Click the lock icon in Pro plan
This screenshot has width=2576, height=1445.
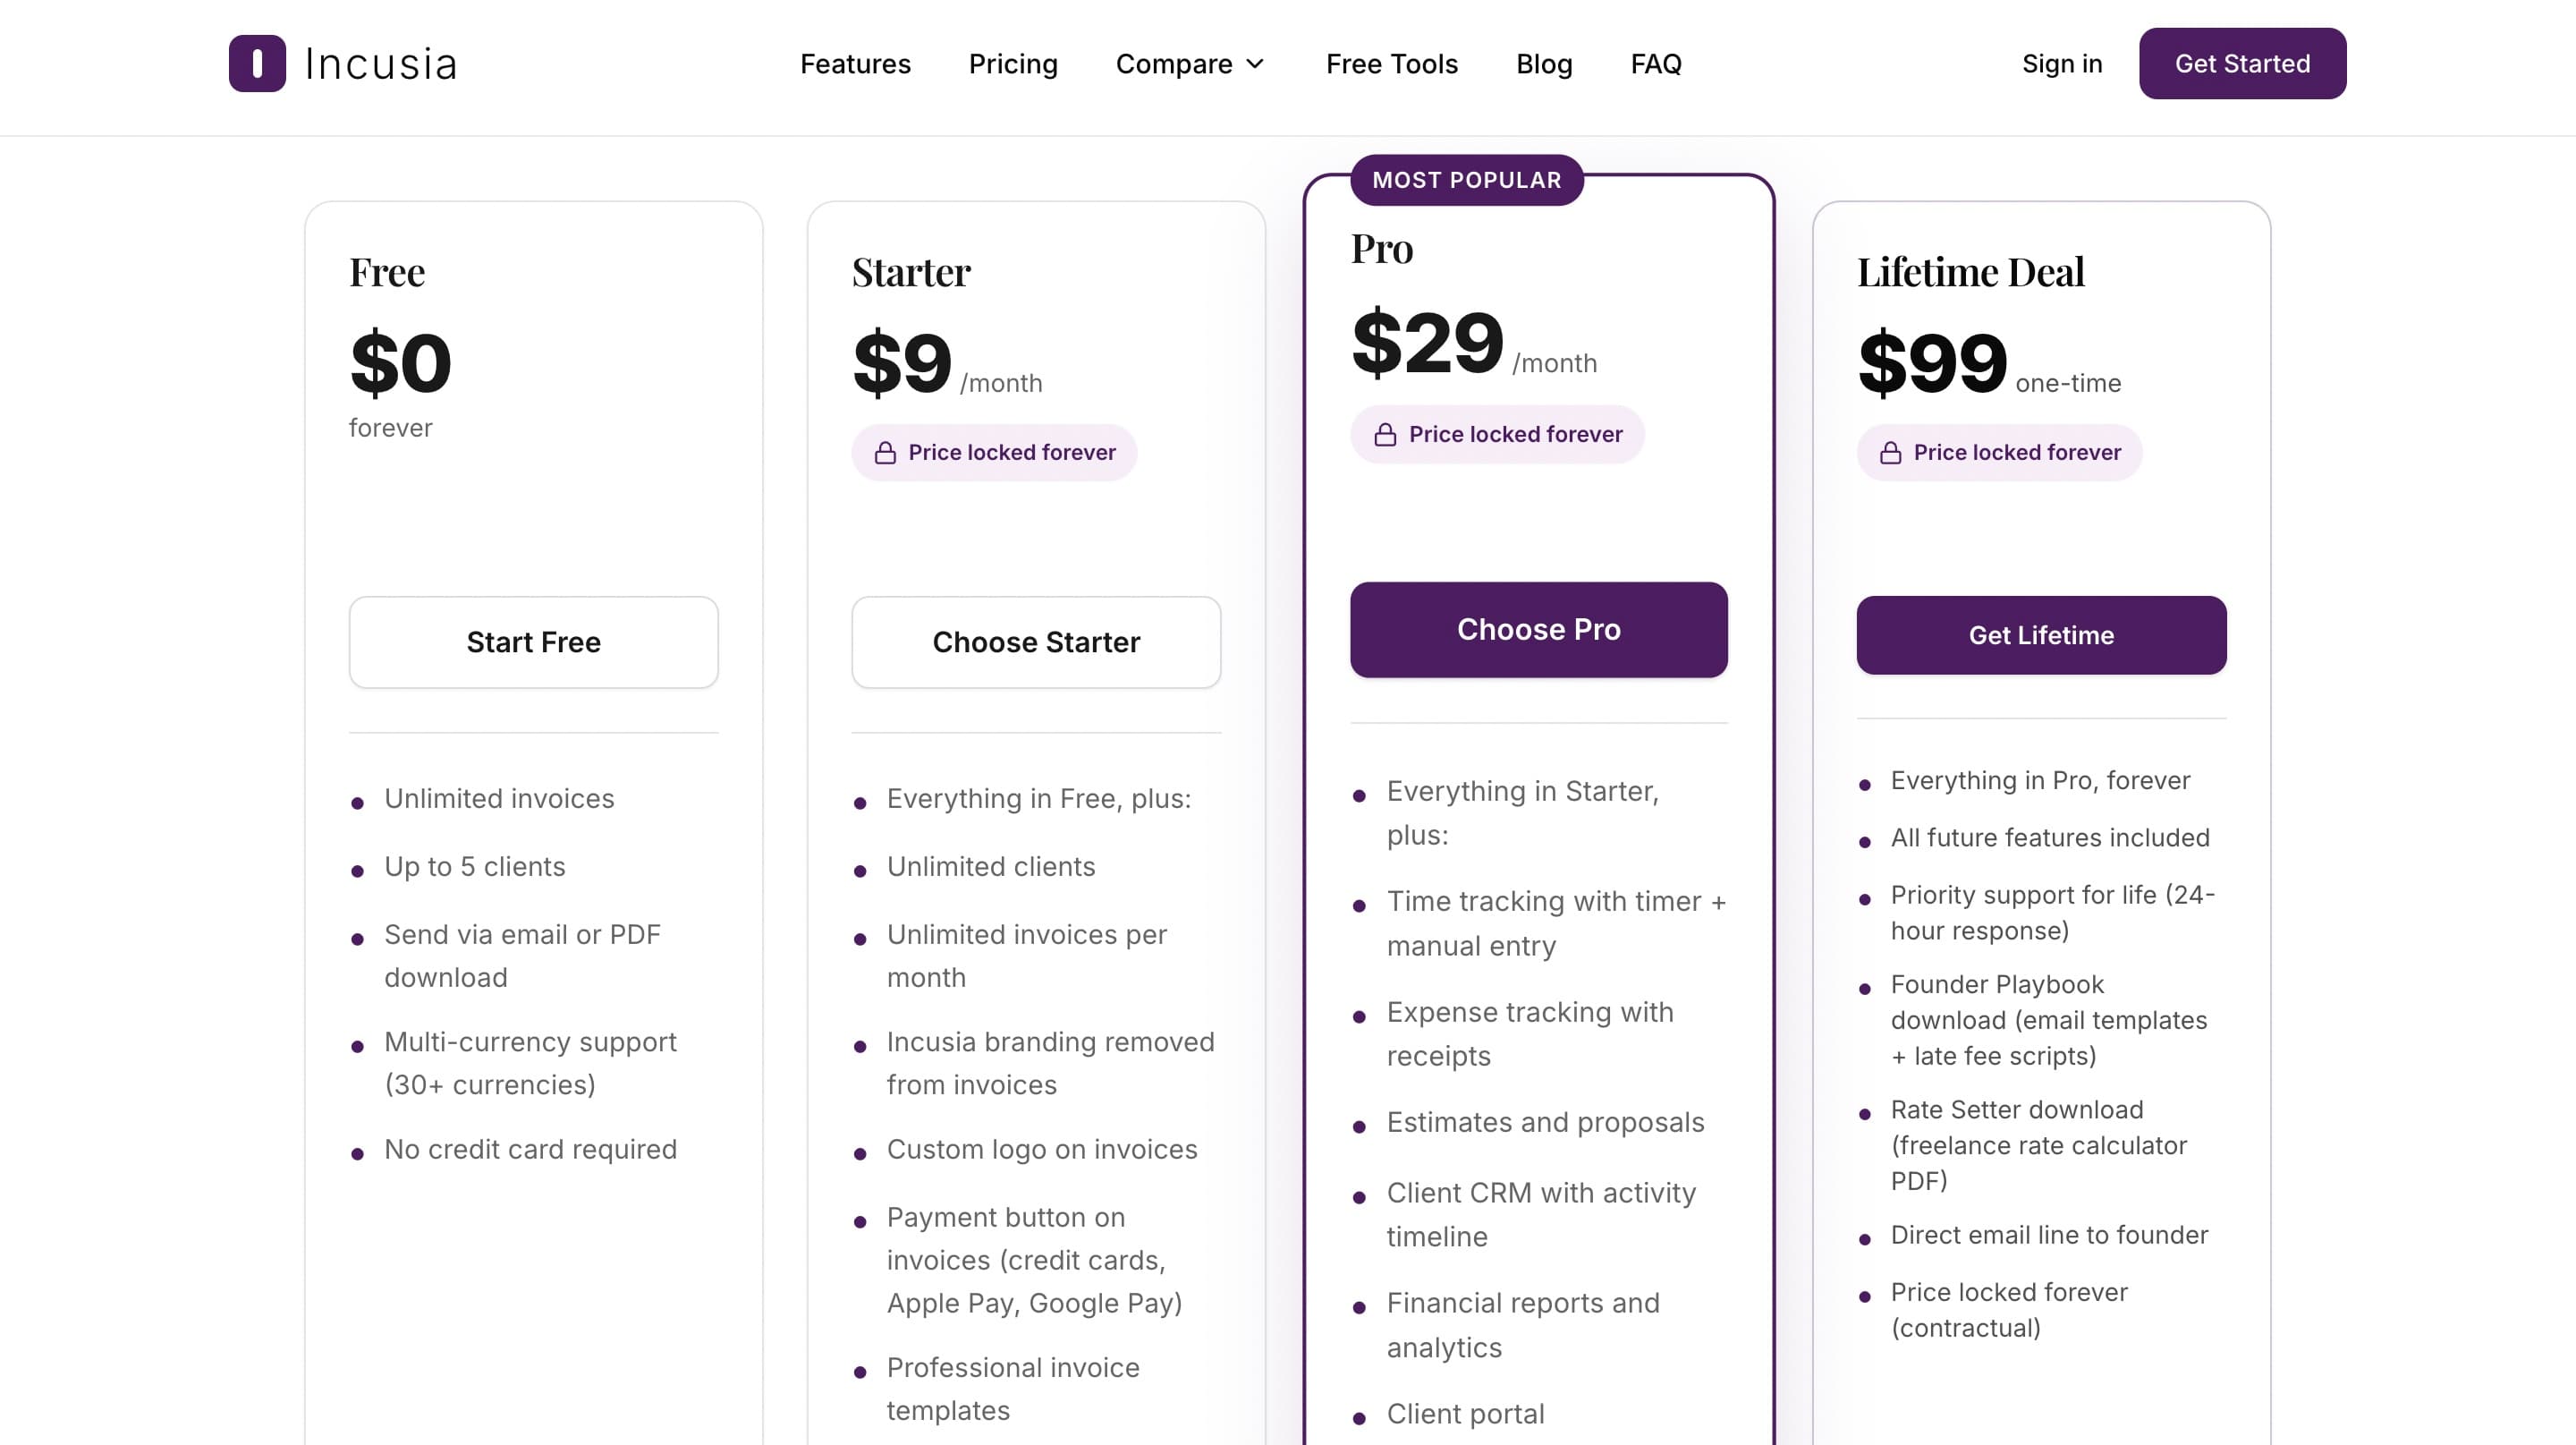1385,435
